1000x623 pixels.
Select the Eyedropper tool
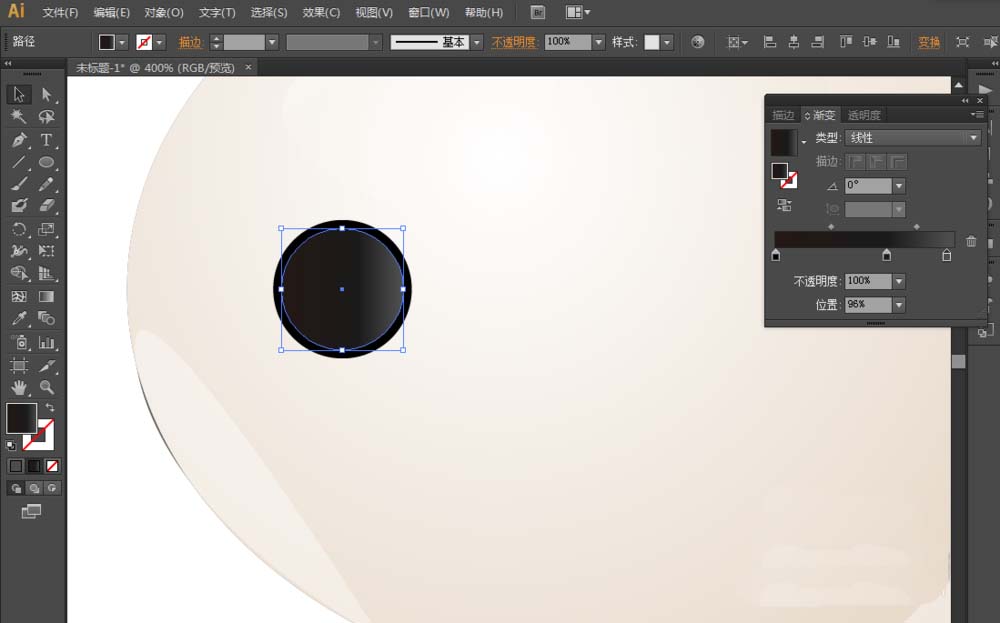[x=18, y=318]
